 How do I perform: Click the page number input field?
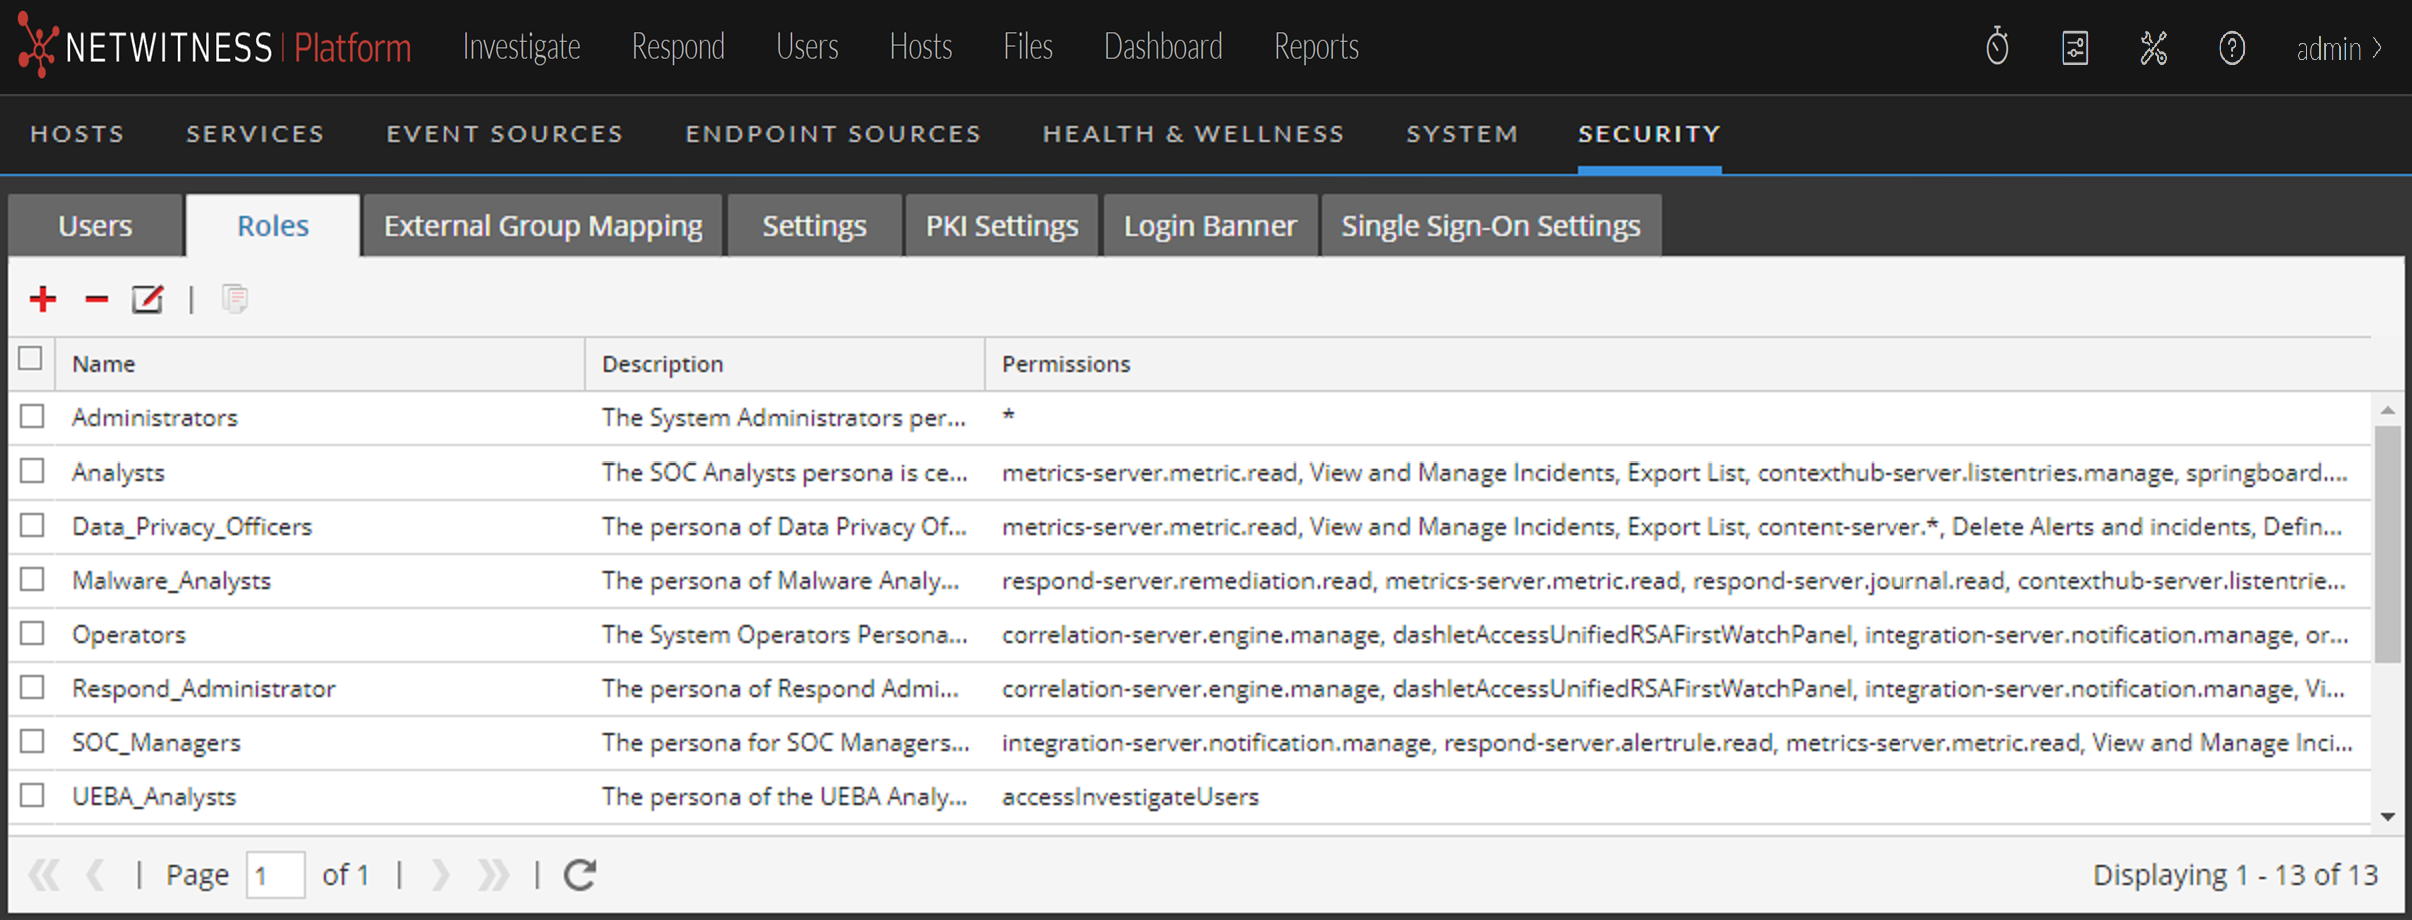[275, 876]
